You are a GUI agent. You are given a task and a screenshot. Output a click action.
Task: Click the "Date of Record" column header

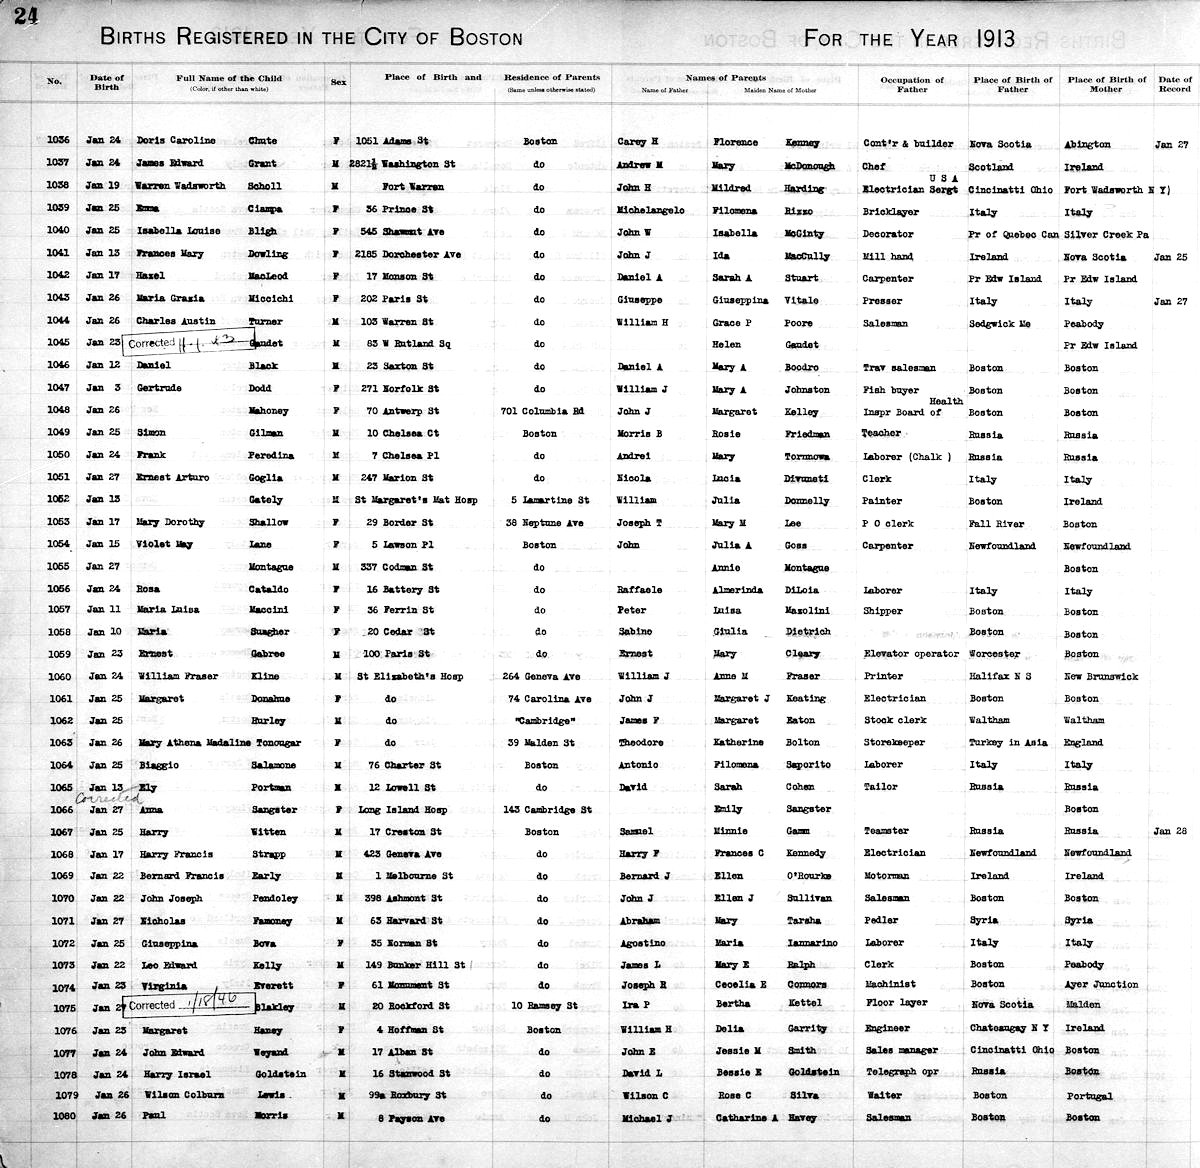point(1175,84)
